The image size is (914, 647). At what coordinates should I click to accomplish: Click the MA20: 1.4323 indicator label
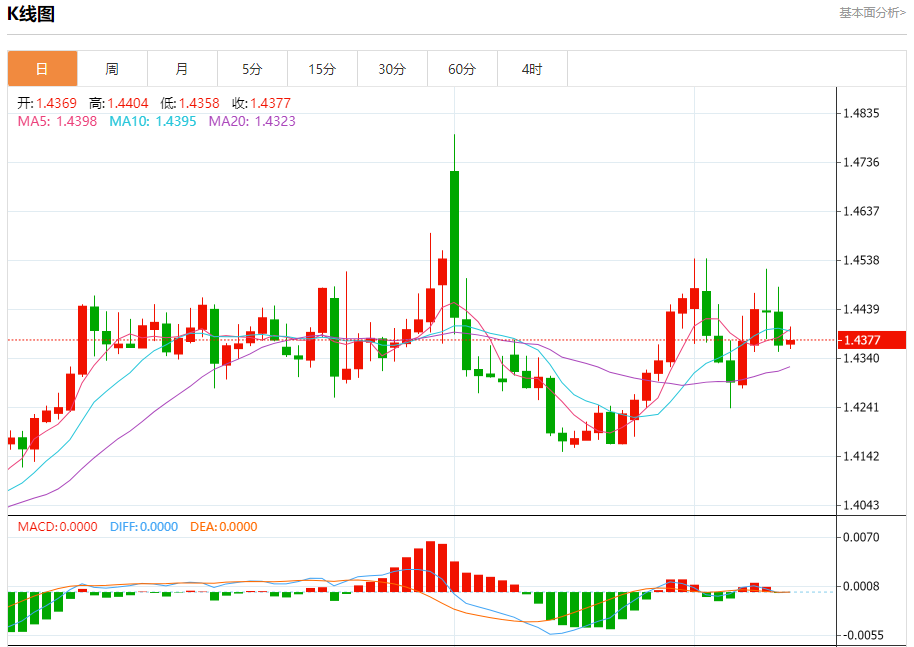[252, 121]
